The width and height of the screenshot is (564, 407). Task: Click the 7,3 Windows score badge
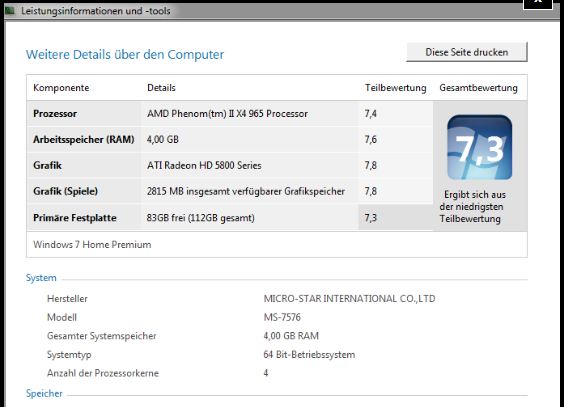click(x=479, y=147)
